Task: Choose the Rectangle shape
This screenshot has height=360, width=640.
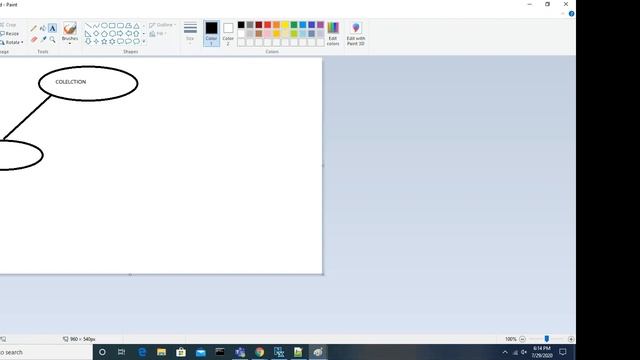Action: (112, 26)
